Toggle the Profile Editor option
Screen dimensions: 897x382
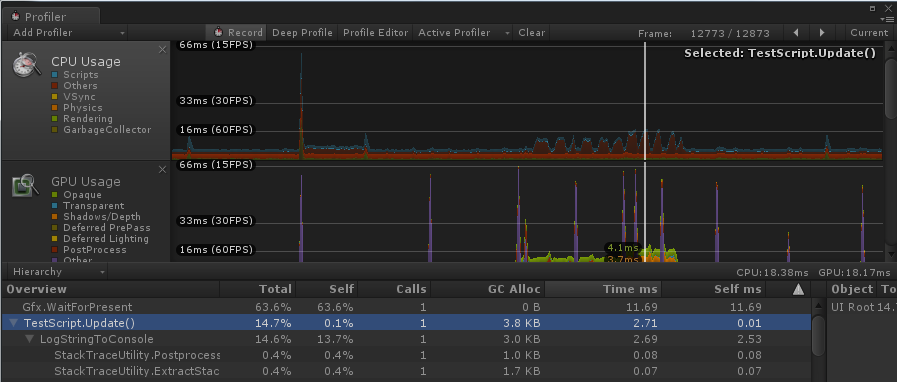tap(376, 33)
